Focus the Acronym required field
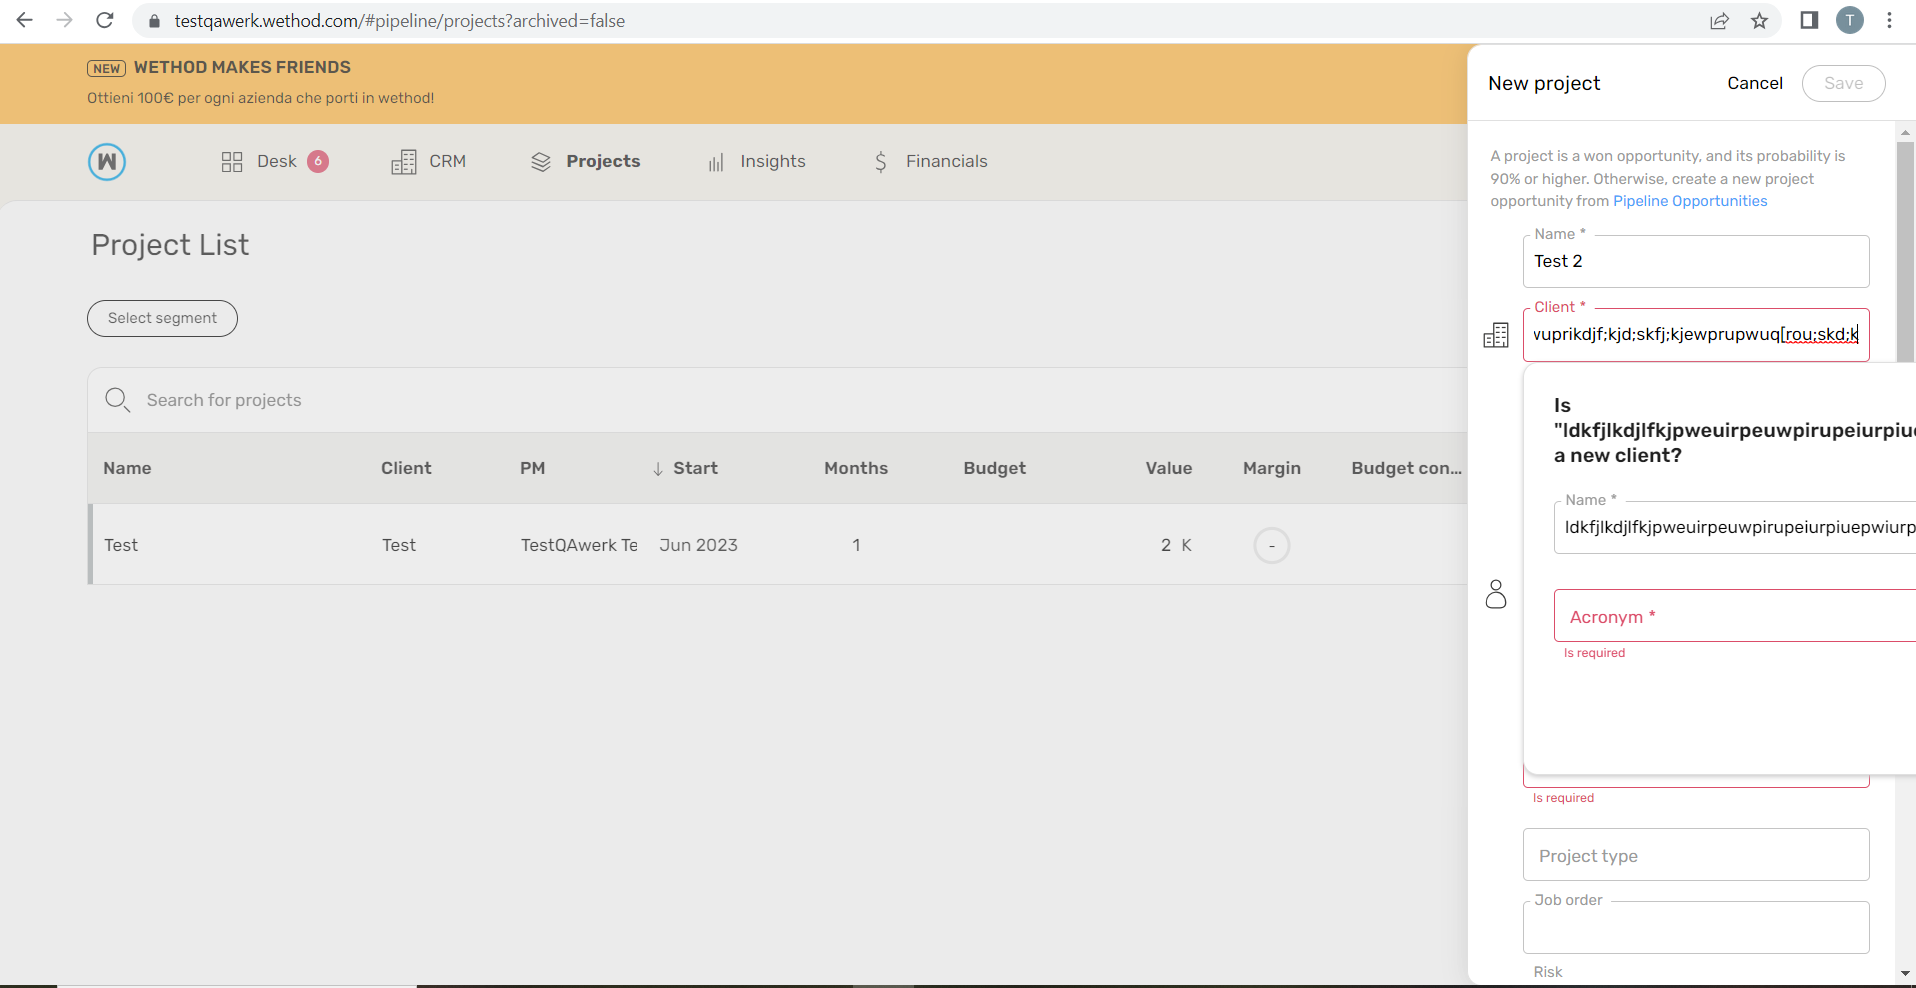The image size is (1916, 988). (1735, 616)
